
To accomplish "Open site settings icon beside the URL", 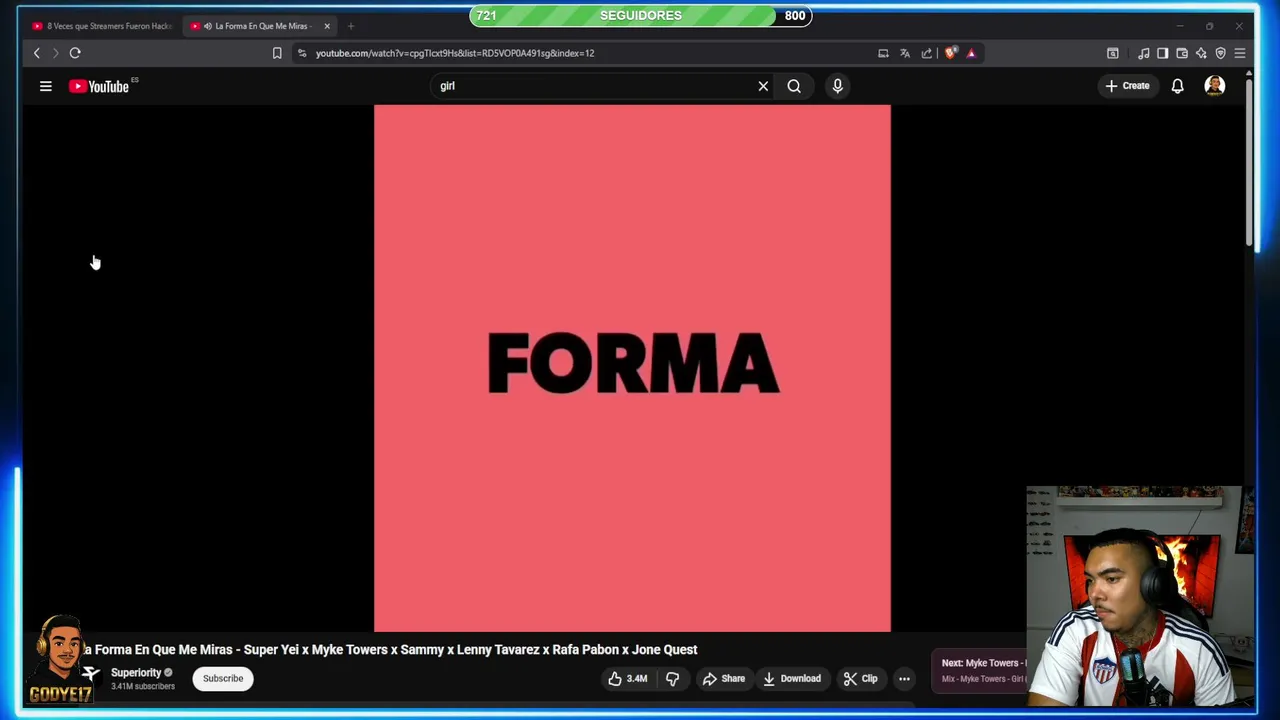I will 302,53.
